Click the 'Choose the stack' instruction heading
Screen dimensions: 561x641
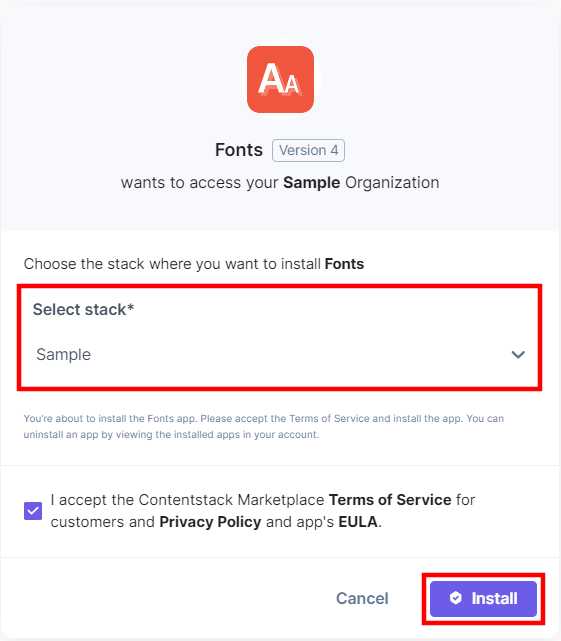click(194, 264)
